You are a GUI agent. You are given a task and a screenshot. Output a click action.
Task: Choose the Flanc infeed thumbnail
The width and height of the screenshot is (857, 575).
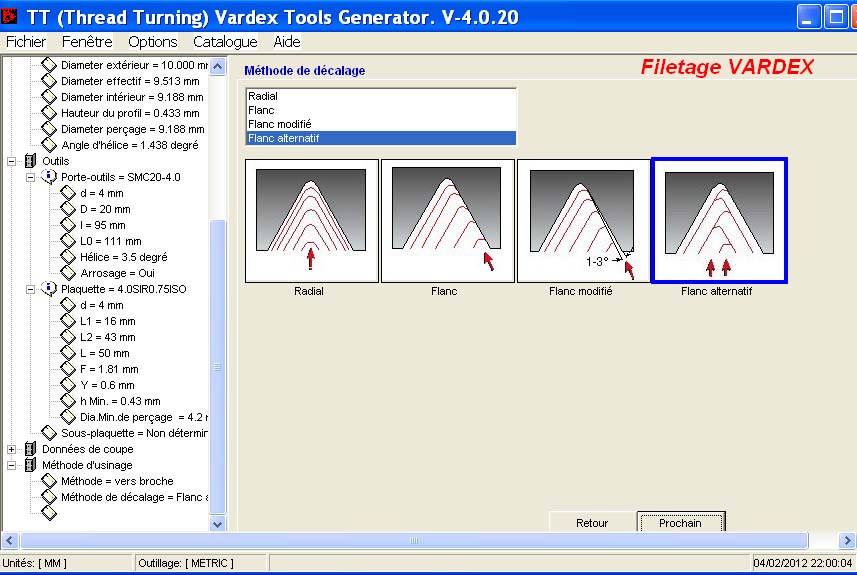[448, 221]
